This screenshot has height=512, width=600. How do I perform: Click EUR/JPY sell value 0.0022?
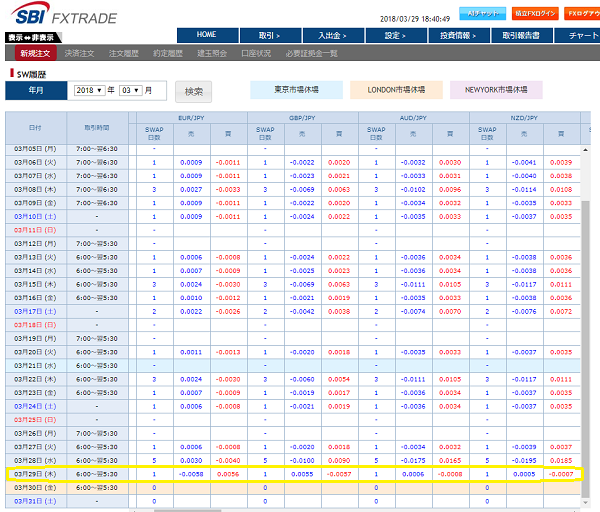(x=191, y=311)
